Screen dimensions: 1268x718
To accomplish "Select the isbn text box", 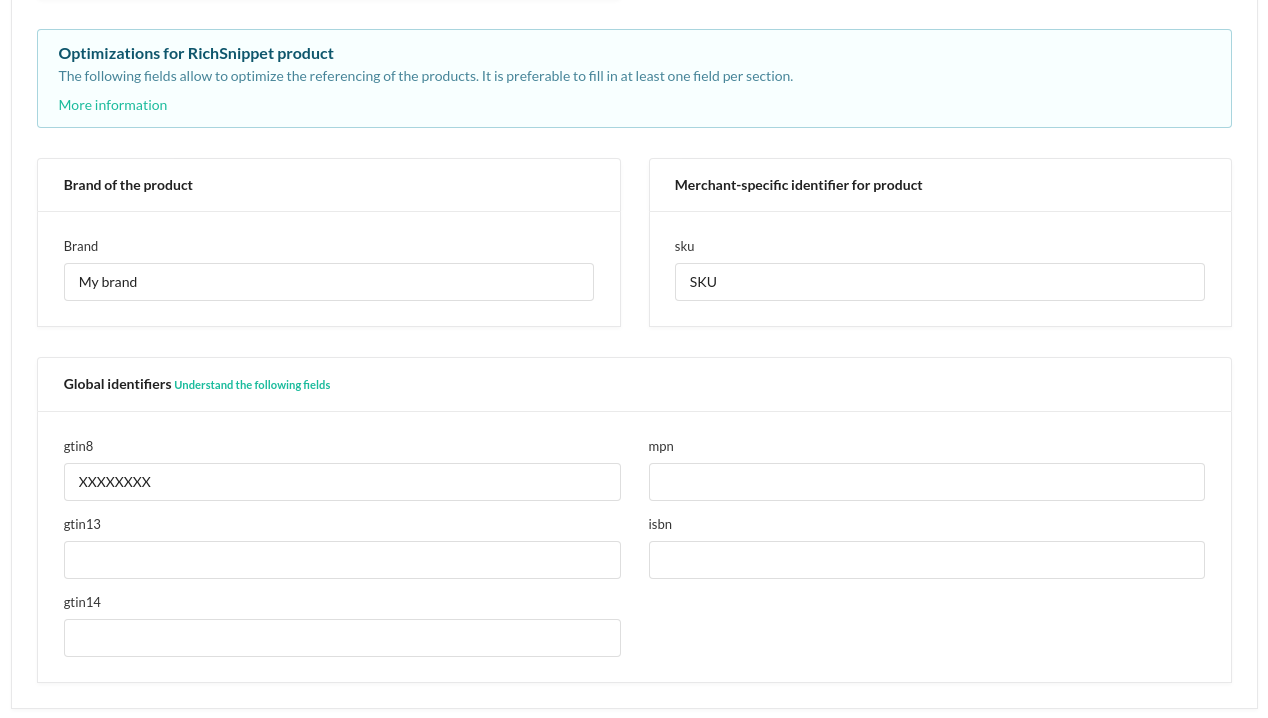I will pyautogui.click(x=925, y=560).
